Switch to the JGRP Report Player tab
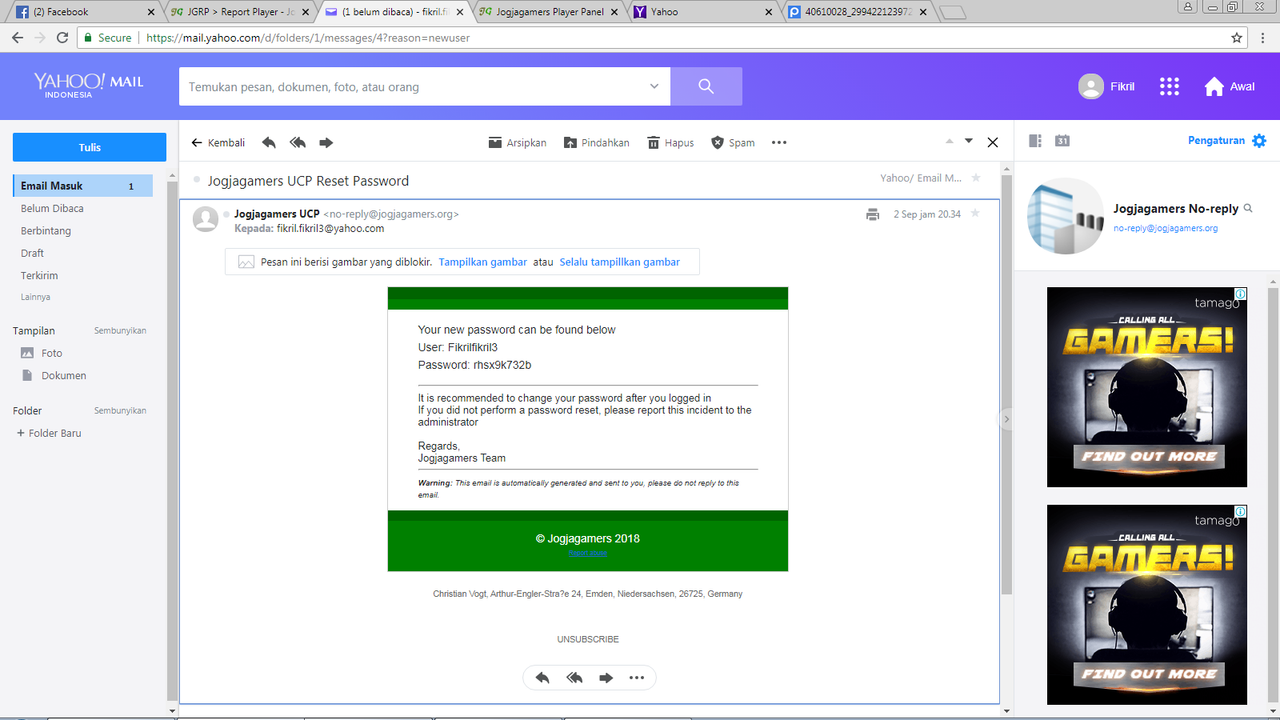This screenshot has height=720, width=1280. (242, 12)
